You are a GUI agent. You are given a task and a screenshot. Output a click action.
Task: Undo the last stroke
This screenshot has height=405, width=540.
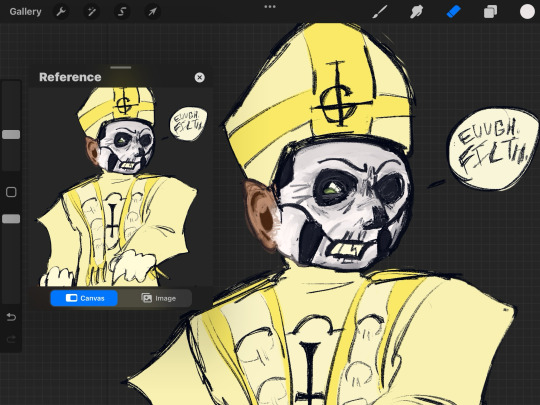point(11,317)
